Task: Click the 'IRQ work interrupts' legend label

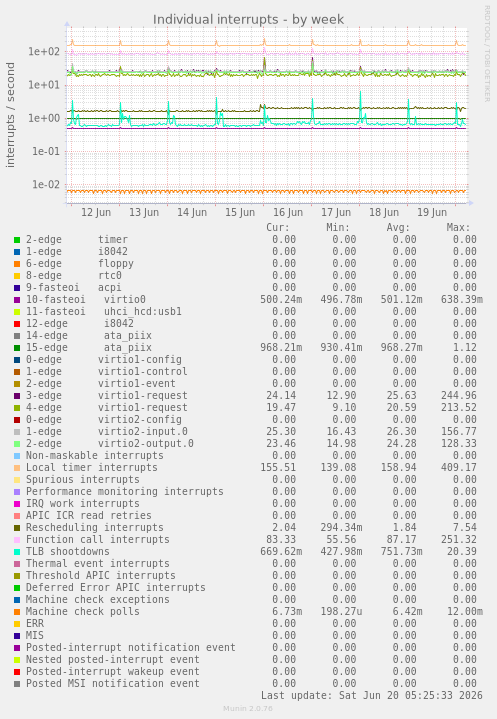Action: [83, 503]
